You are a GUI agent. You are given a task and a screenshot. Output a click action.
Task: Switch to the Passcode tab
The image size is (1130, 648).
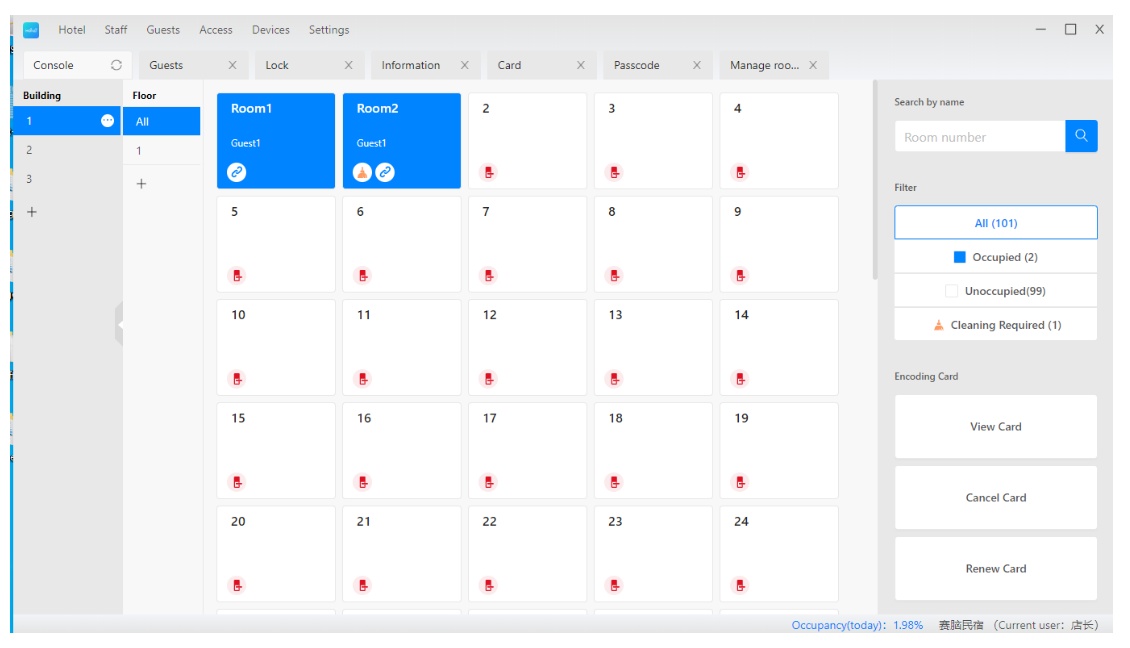[637, 65]
